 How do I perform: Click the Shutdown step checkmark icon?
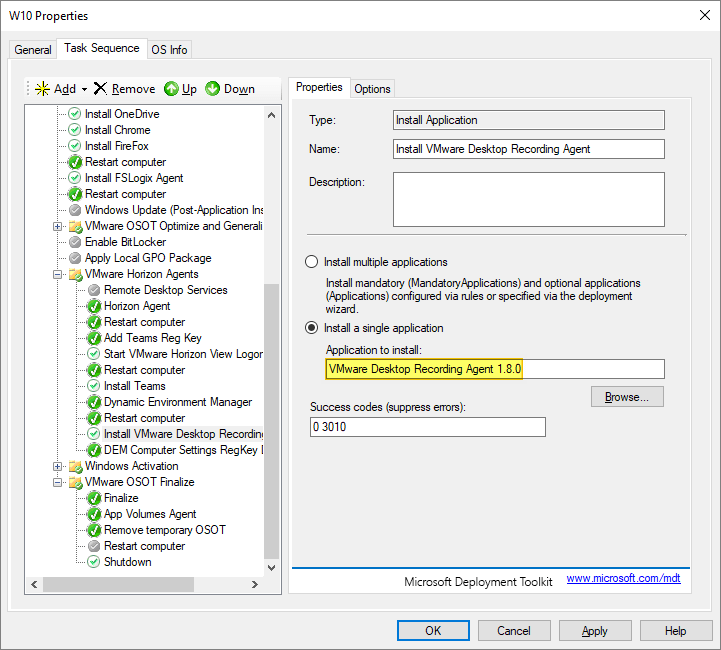coord(93,562)
